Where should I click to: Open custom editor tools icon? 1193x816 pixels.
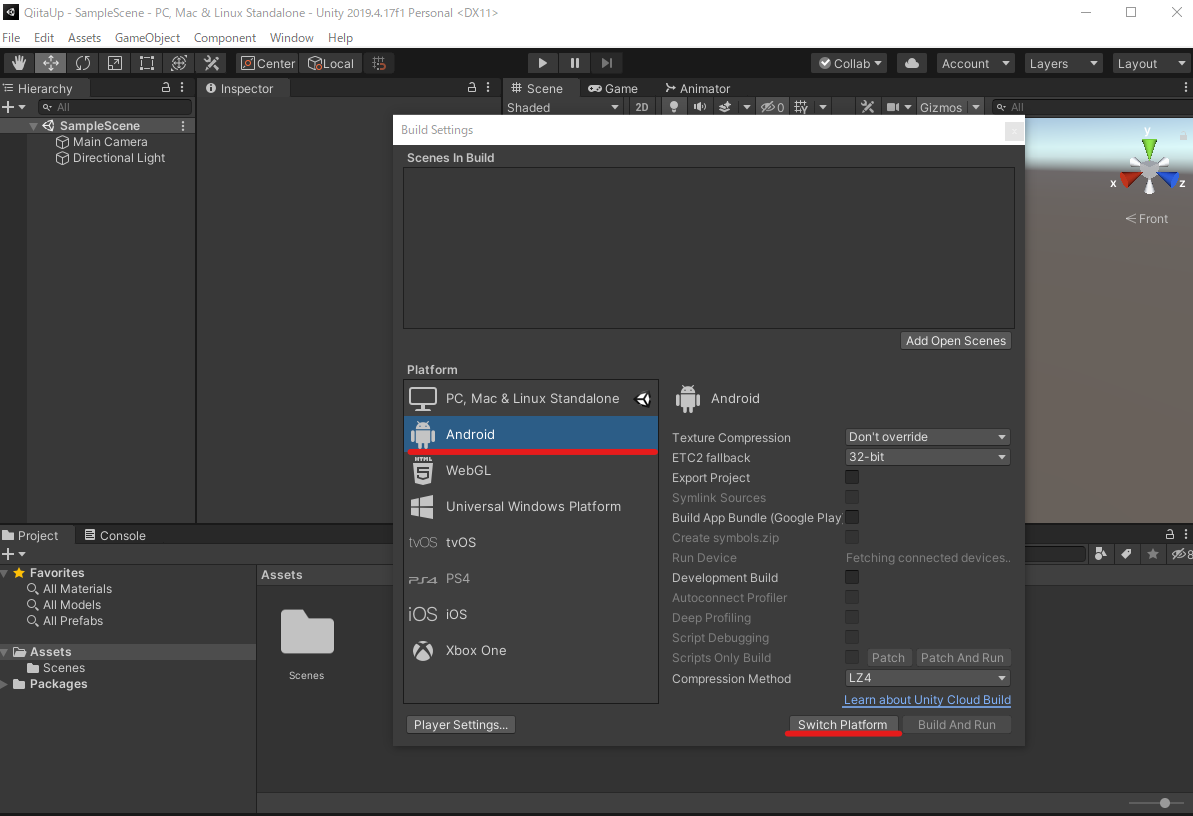[212, 63]
